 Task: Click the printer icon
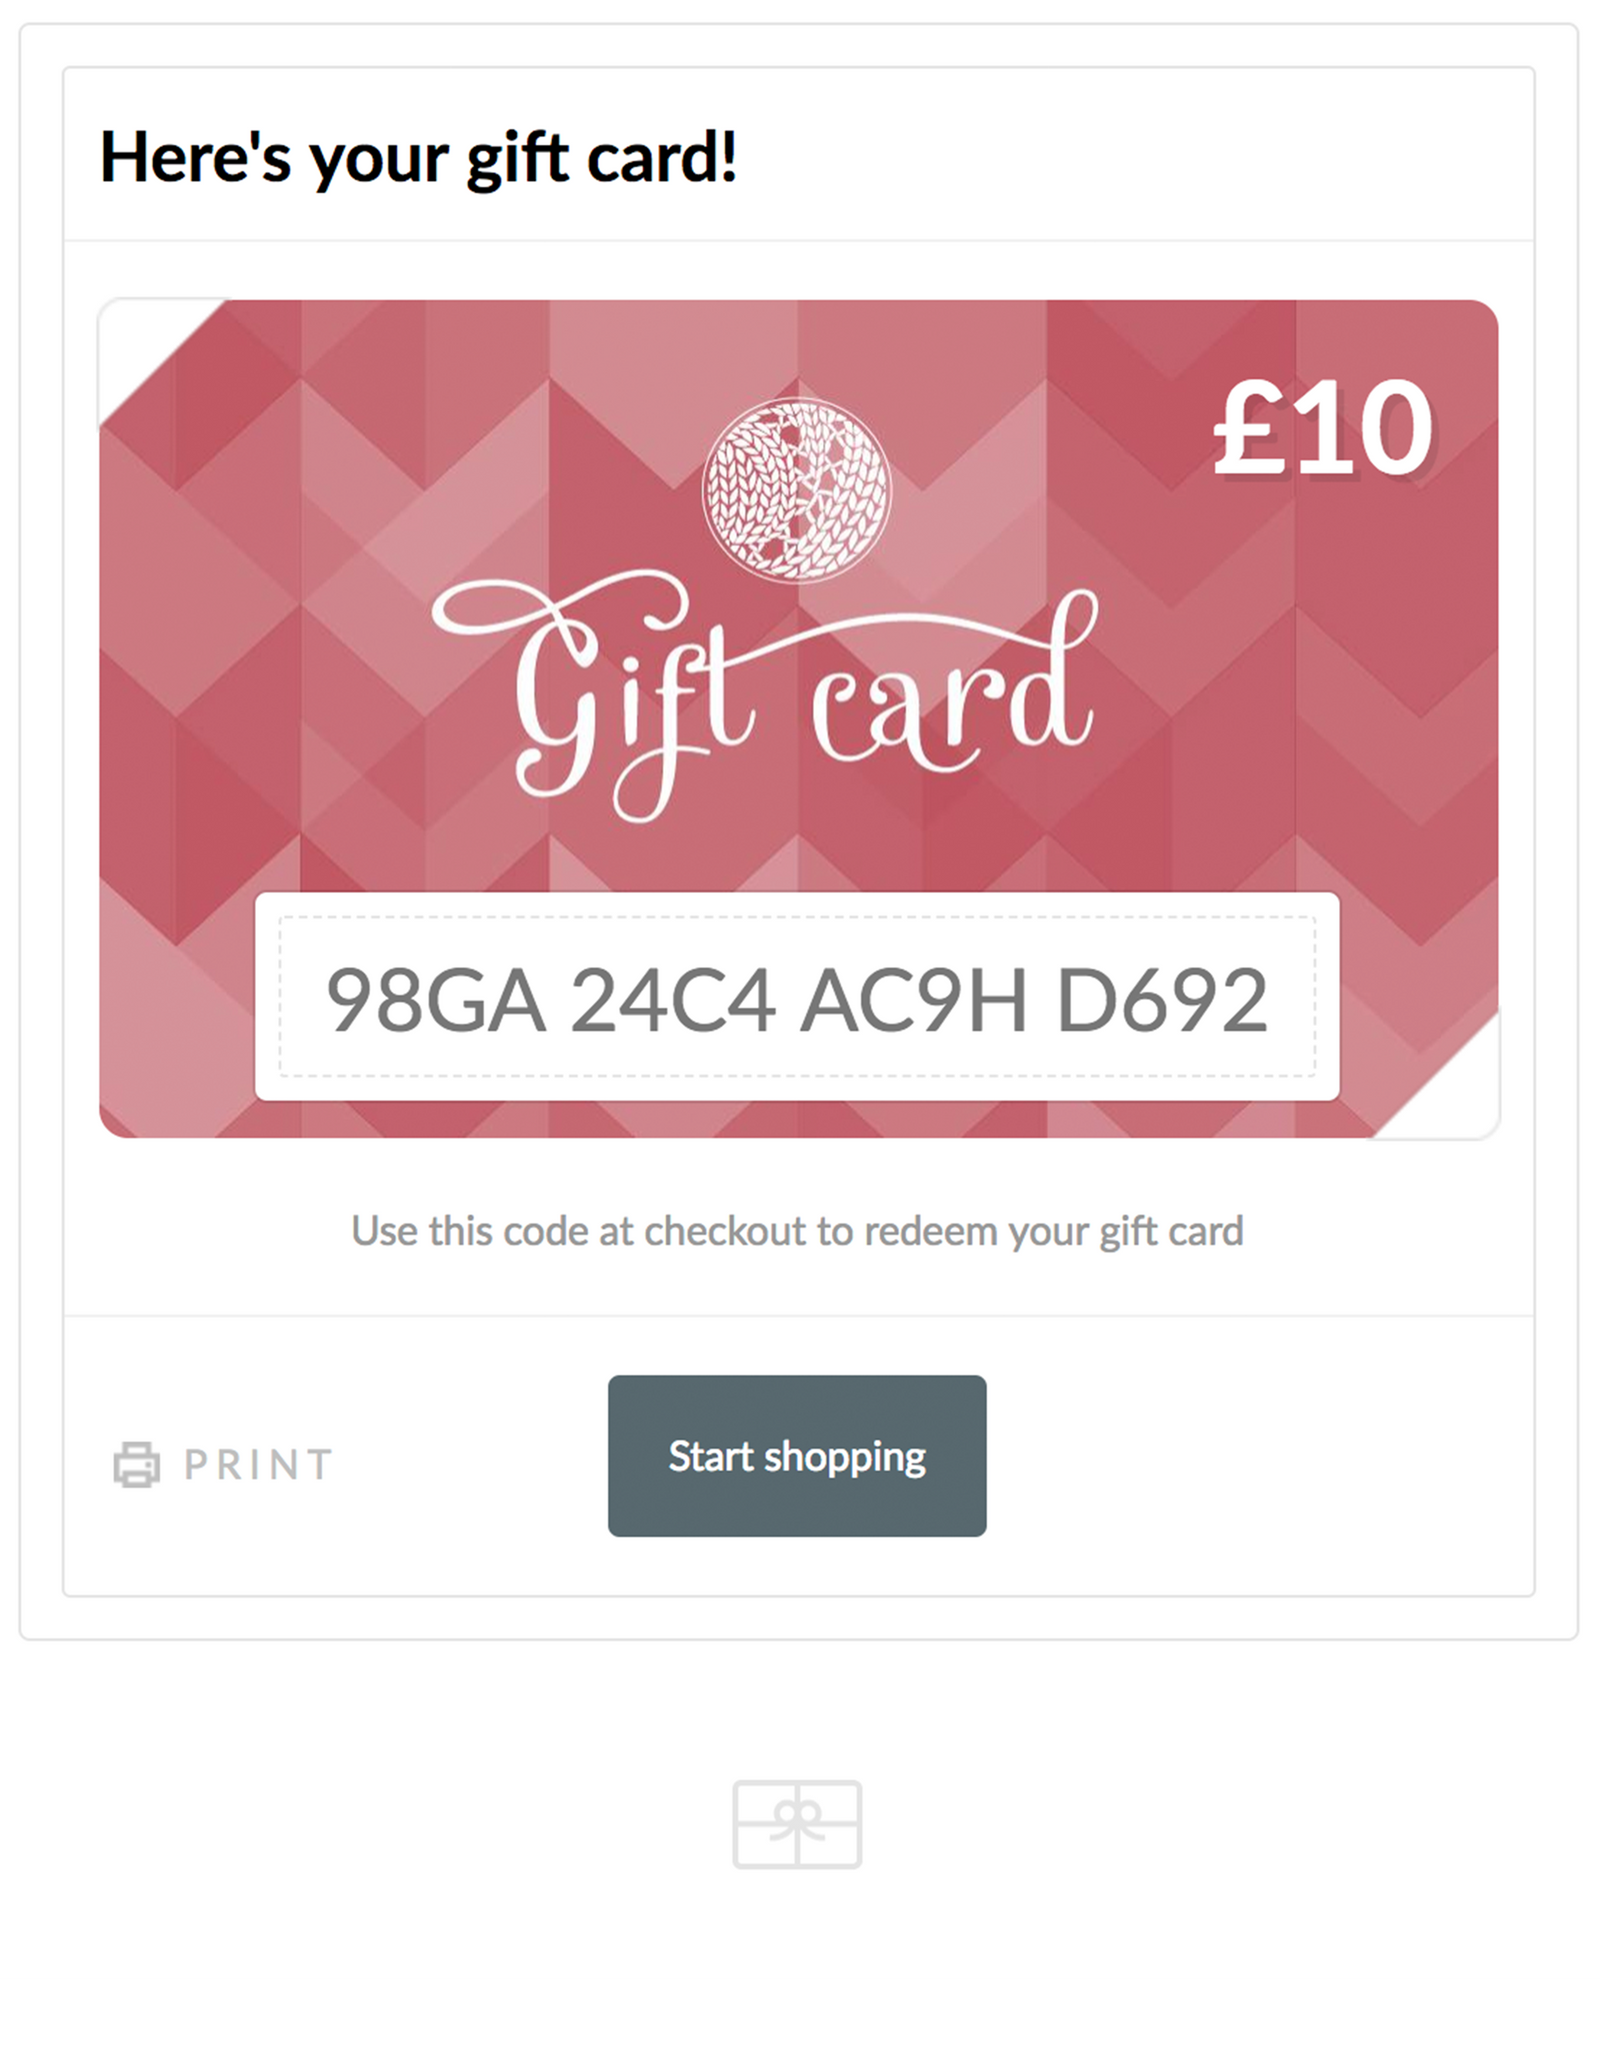point(136,1464)
